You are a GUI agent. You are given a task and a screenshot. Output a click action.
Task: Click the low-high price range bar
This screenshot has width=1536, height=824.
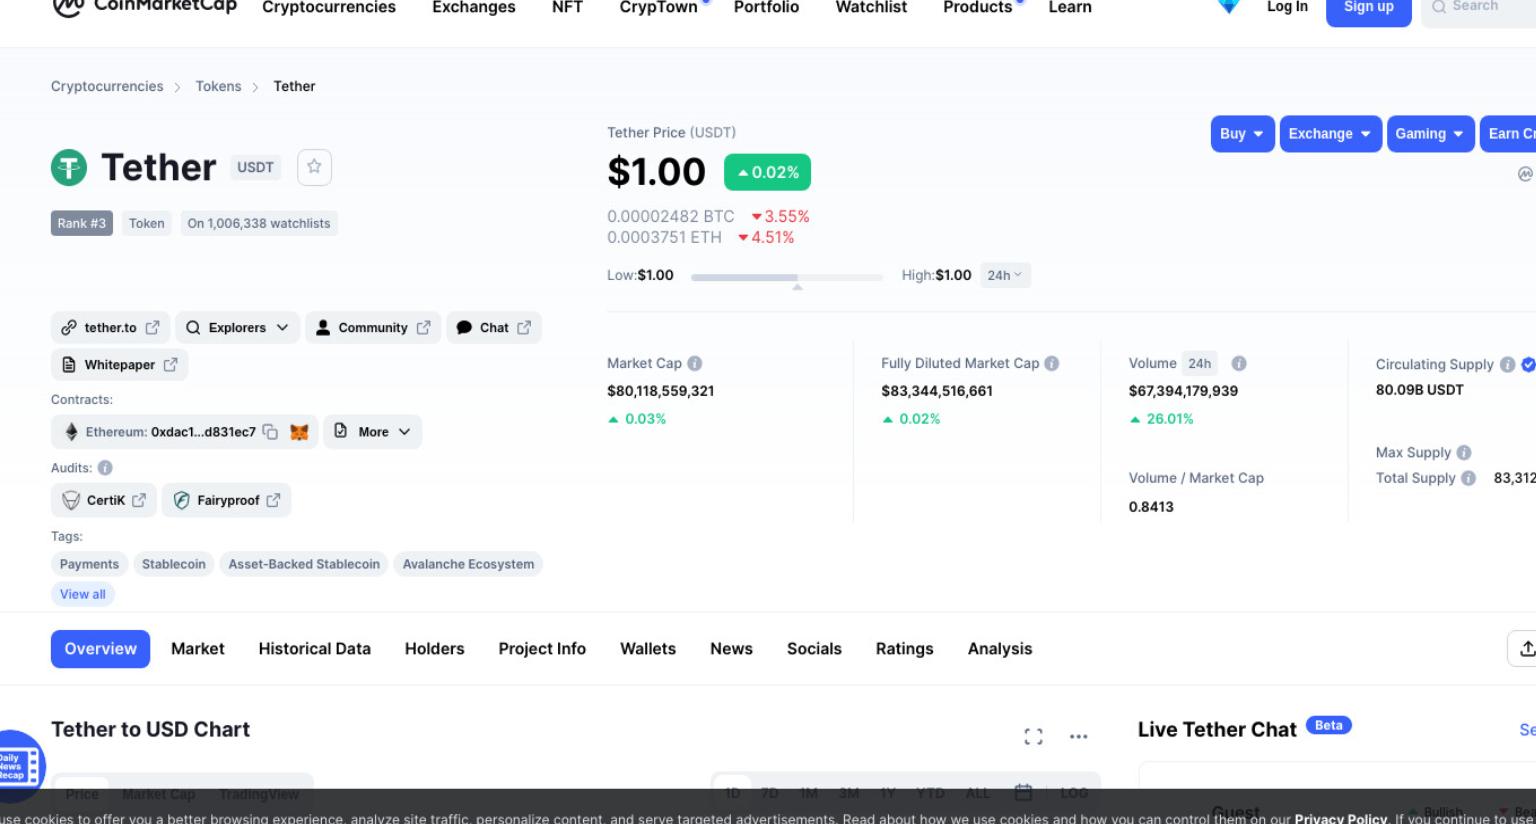pyautogui.click(x=787, y=277)
